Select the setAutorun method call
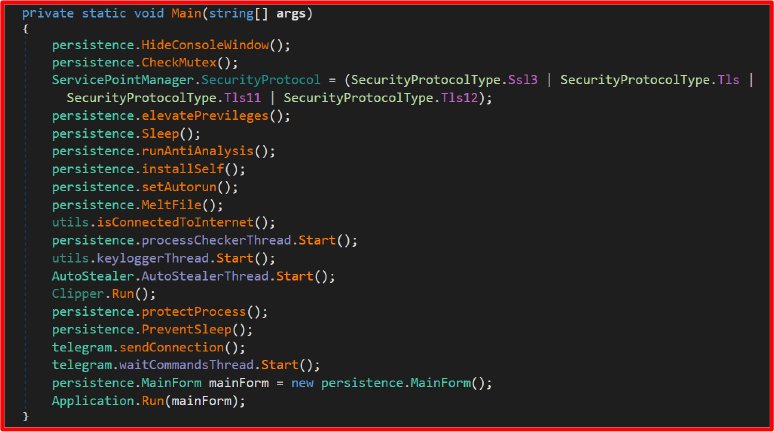 179,187
